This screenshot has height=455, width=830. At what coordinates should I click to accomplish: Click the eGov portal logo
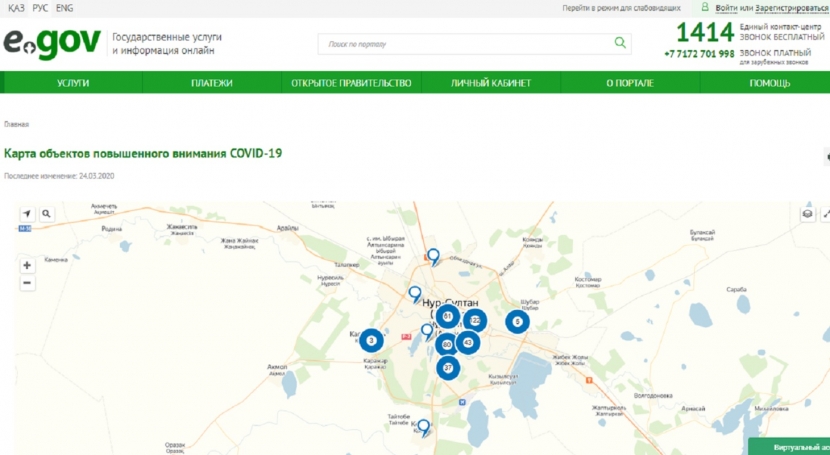click(x=52, y=43)
